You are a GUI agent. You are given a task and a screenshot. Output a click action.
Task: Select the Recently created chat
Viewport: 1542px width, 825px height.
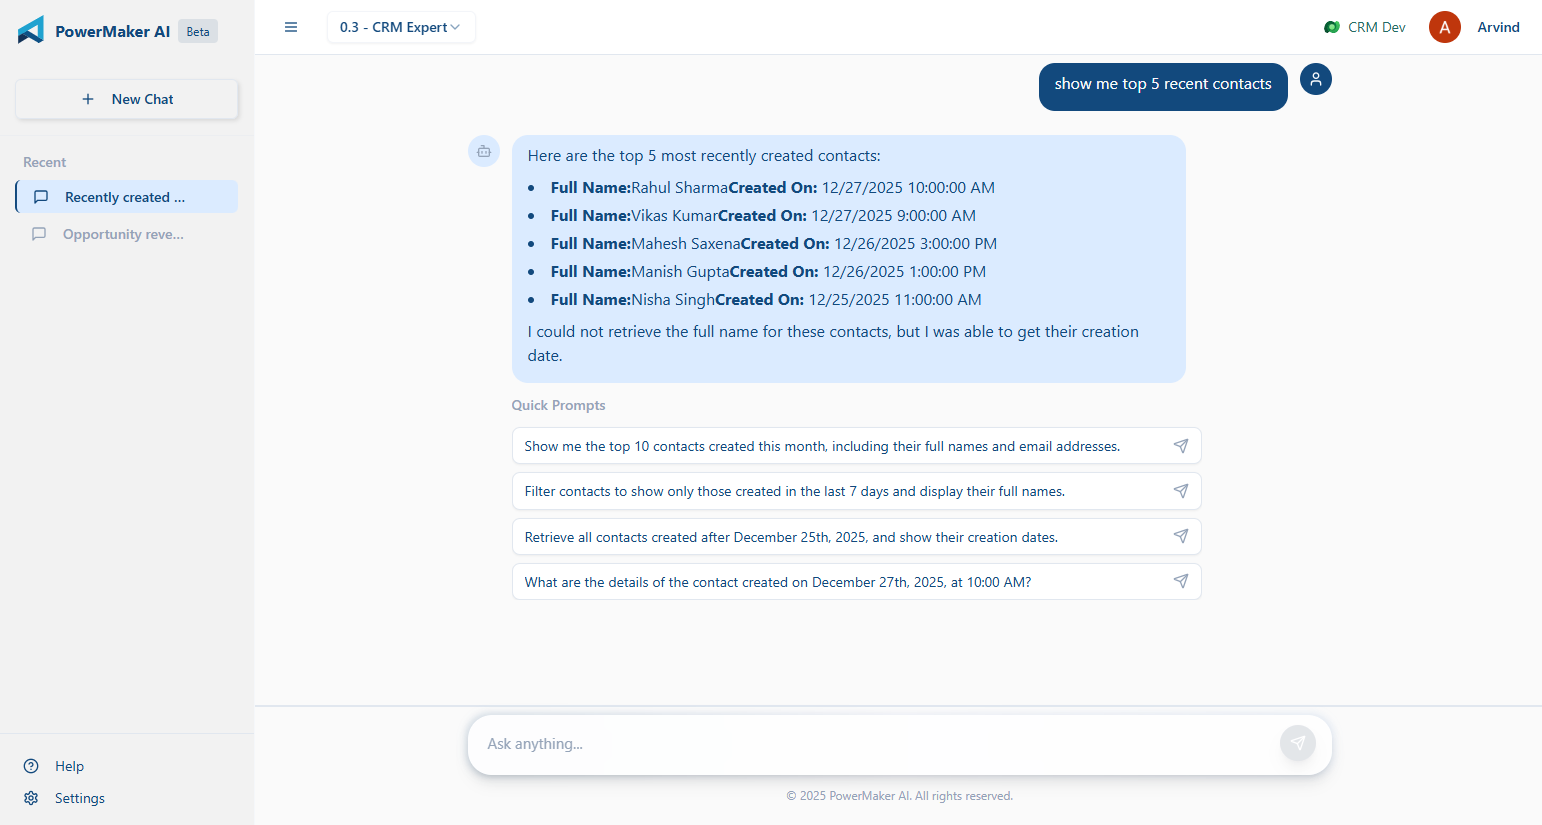tap(125, 197)
